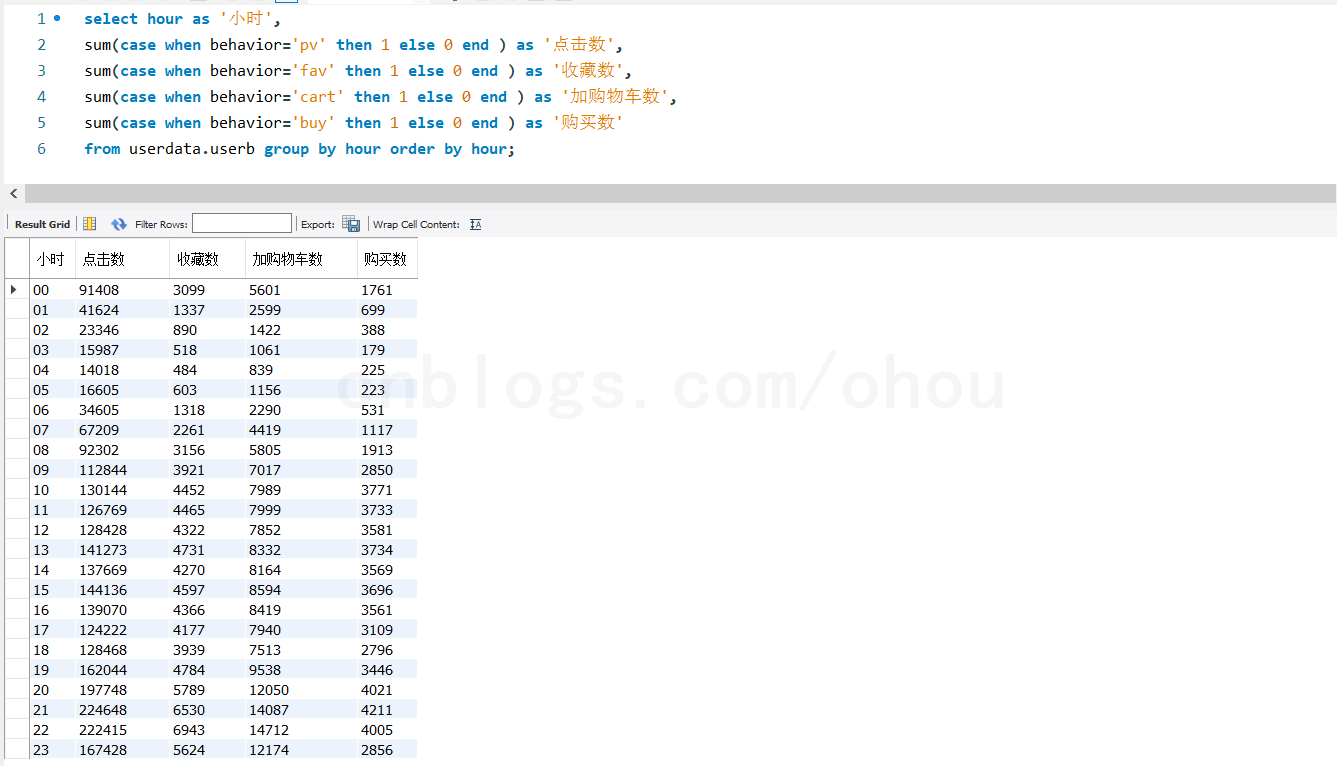The image size is (1337, 766).
Task: Select cell 6530 in row 21
Action: point(208,710)
